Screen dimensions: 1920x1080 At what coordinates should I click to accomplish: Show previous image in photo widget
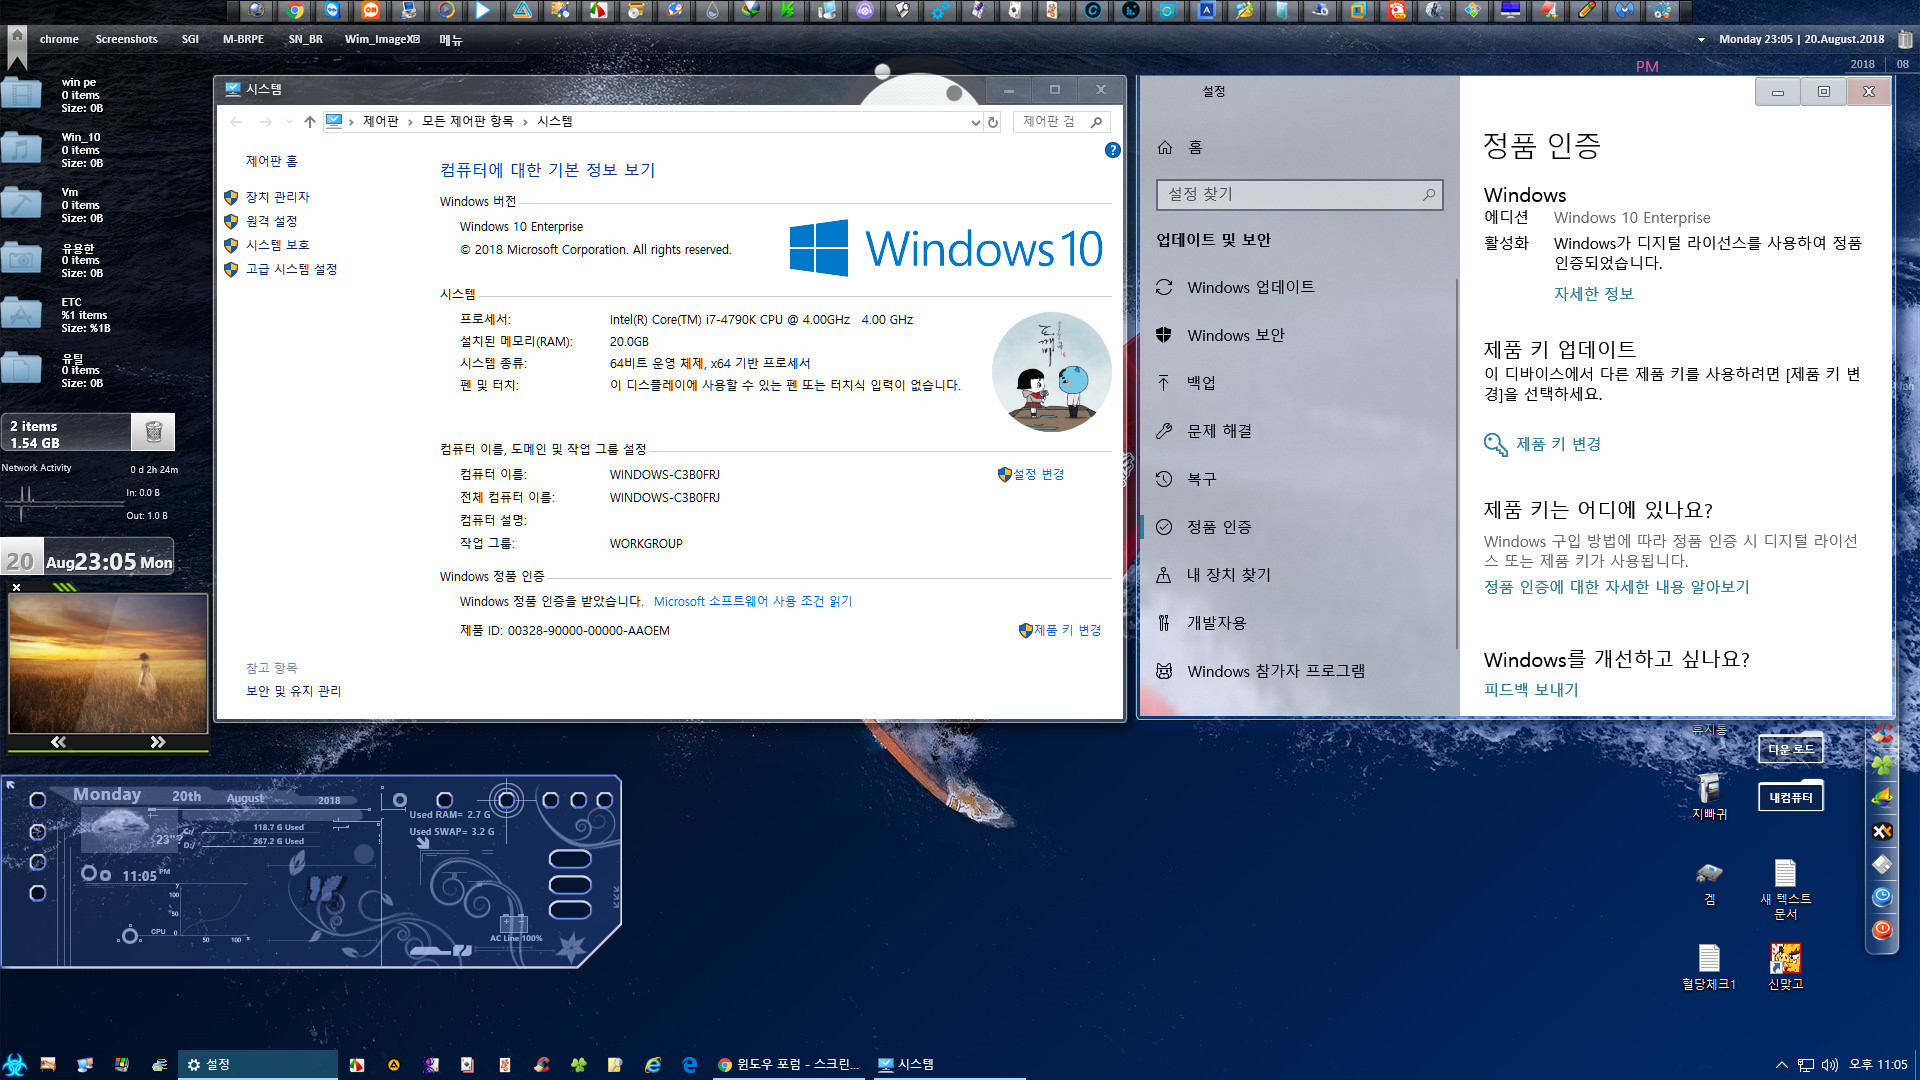[x=58, y=742]
